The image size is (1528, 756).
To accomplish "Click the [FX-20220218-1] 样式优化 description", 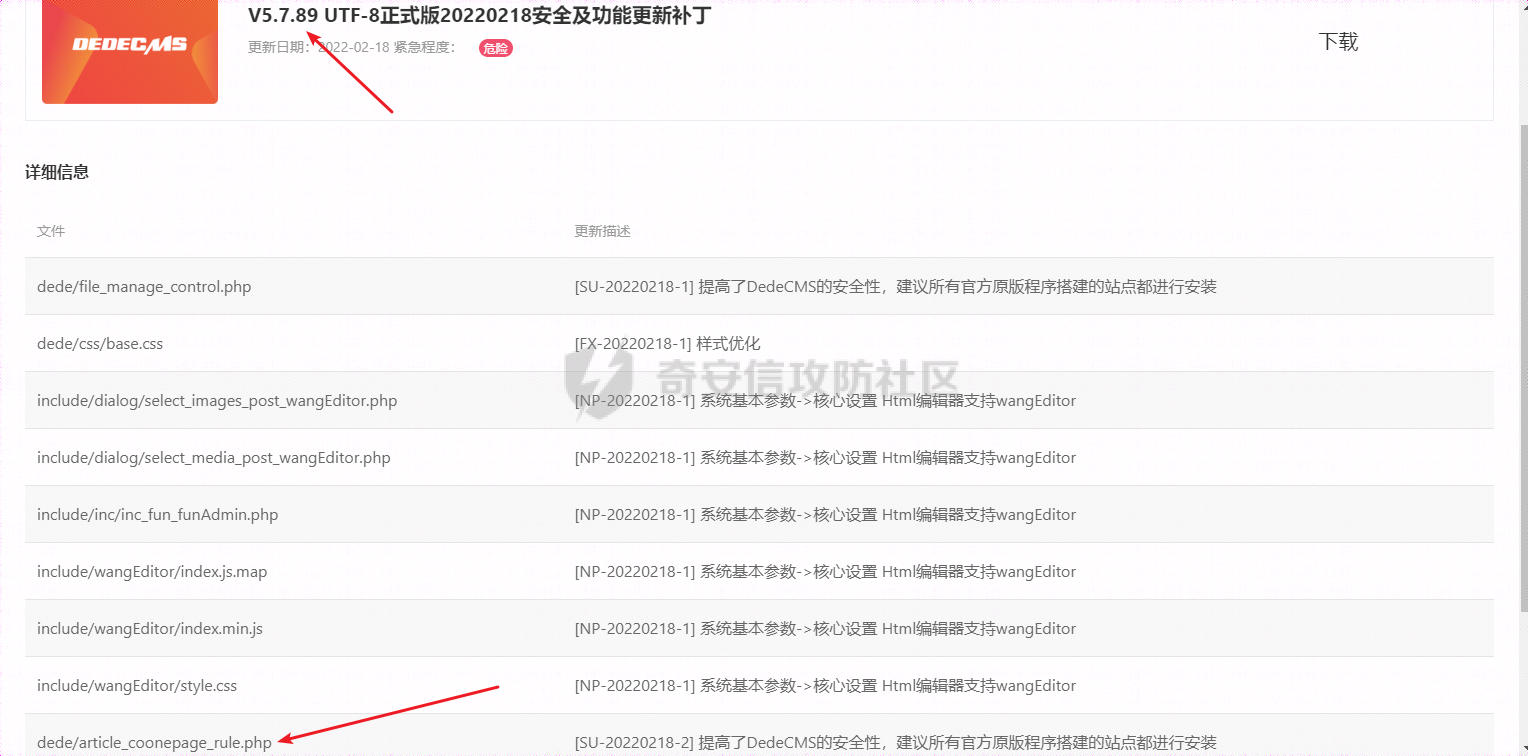I will (x=667, y=344).
